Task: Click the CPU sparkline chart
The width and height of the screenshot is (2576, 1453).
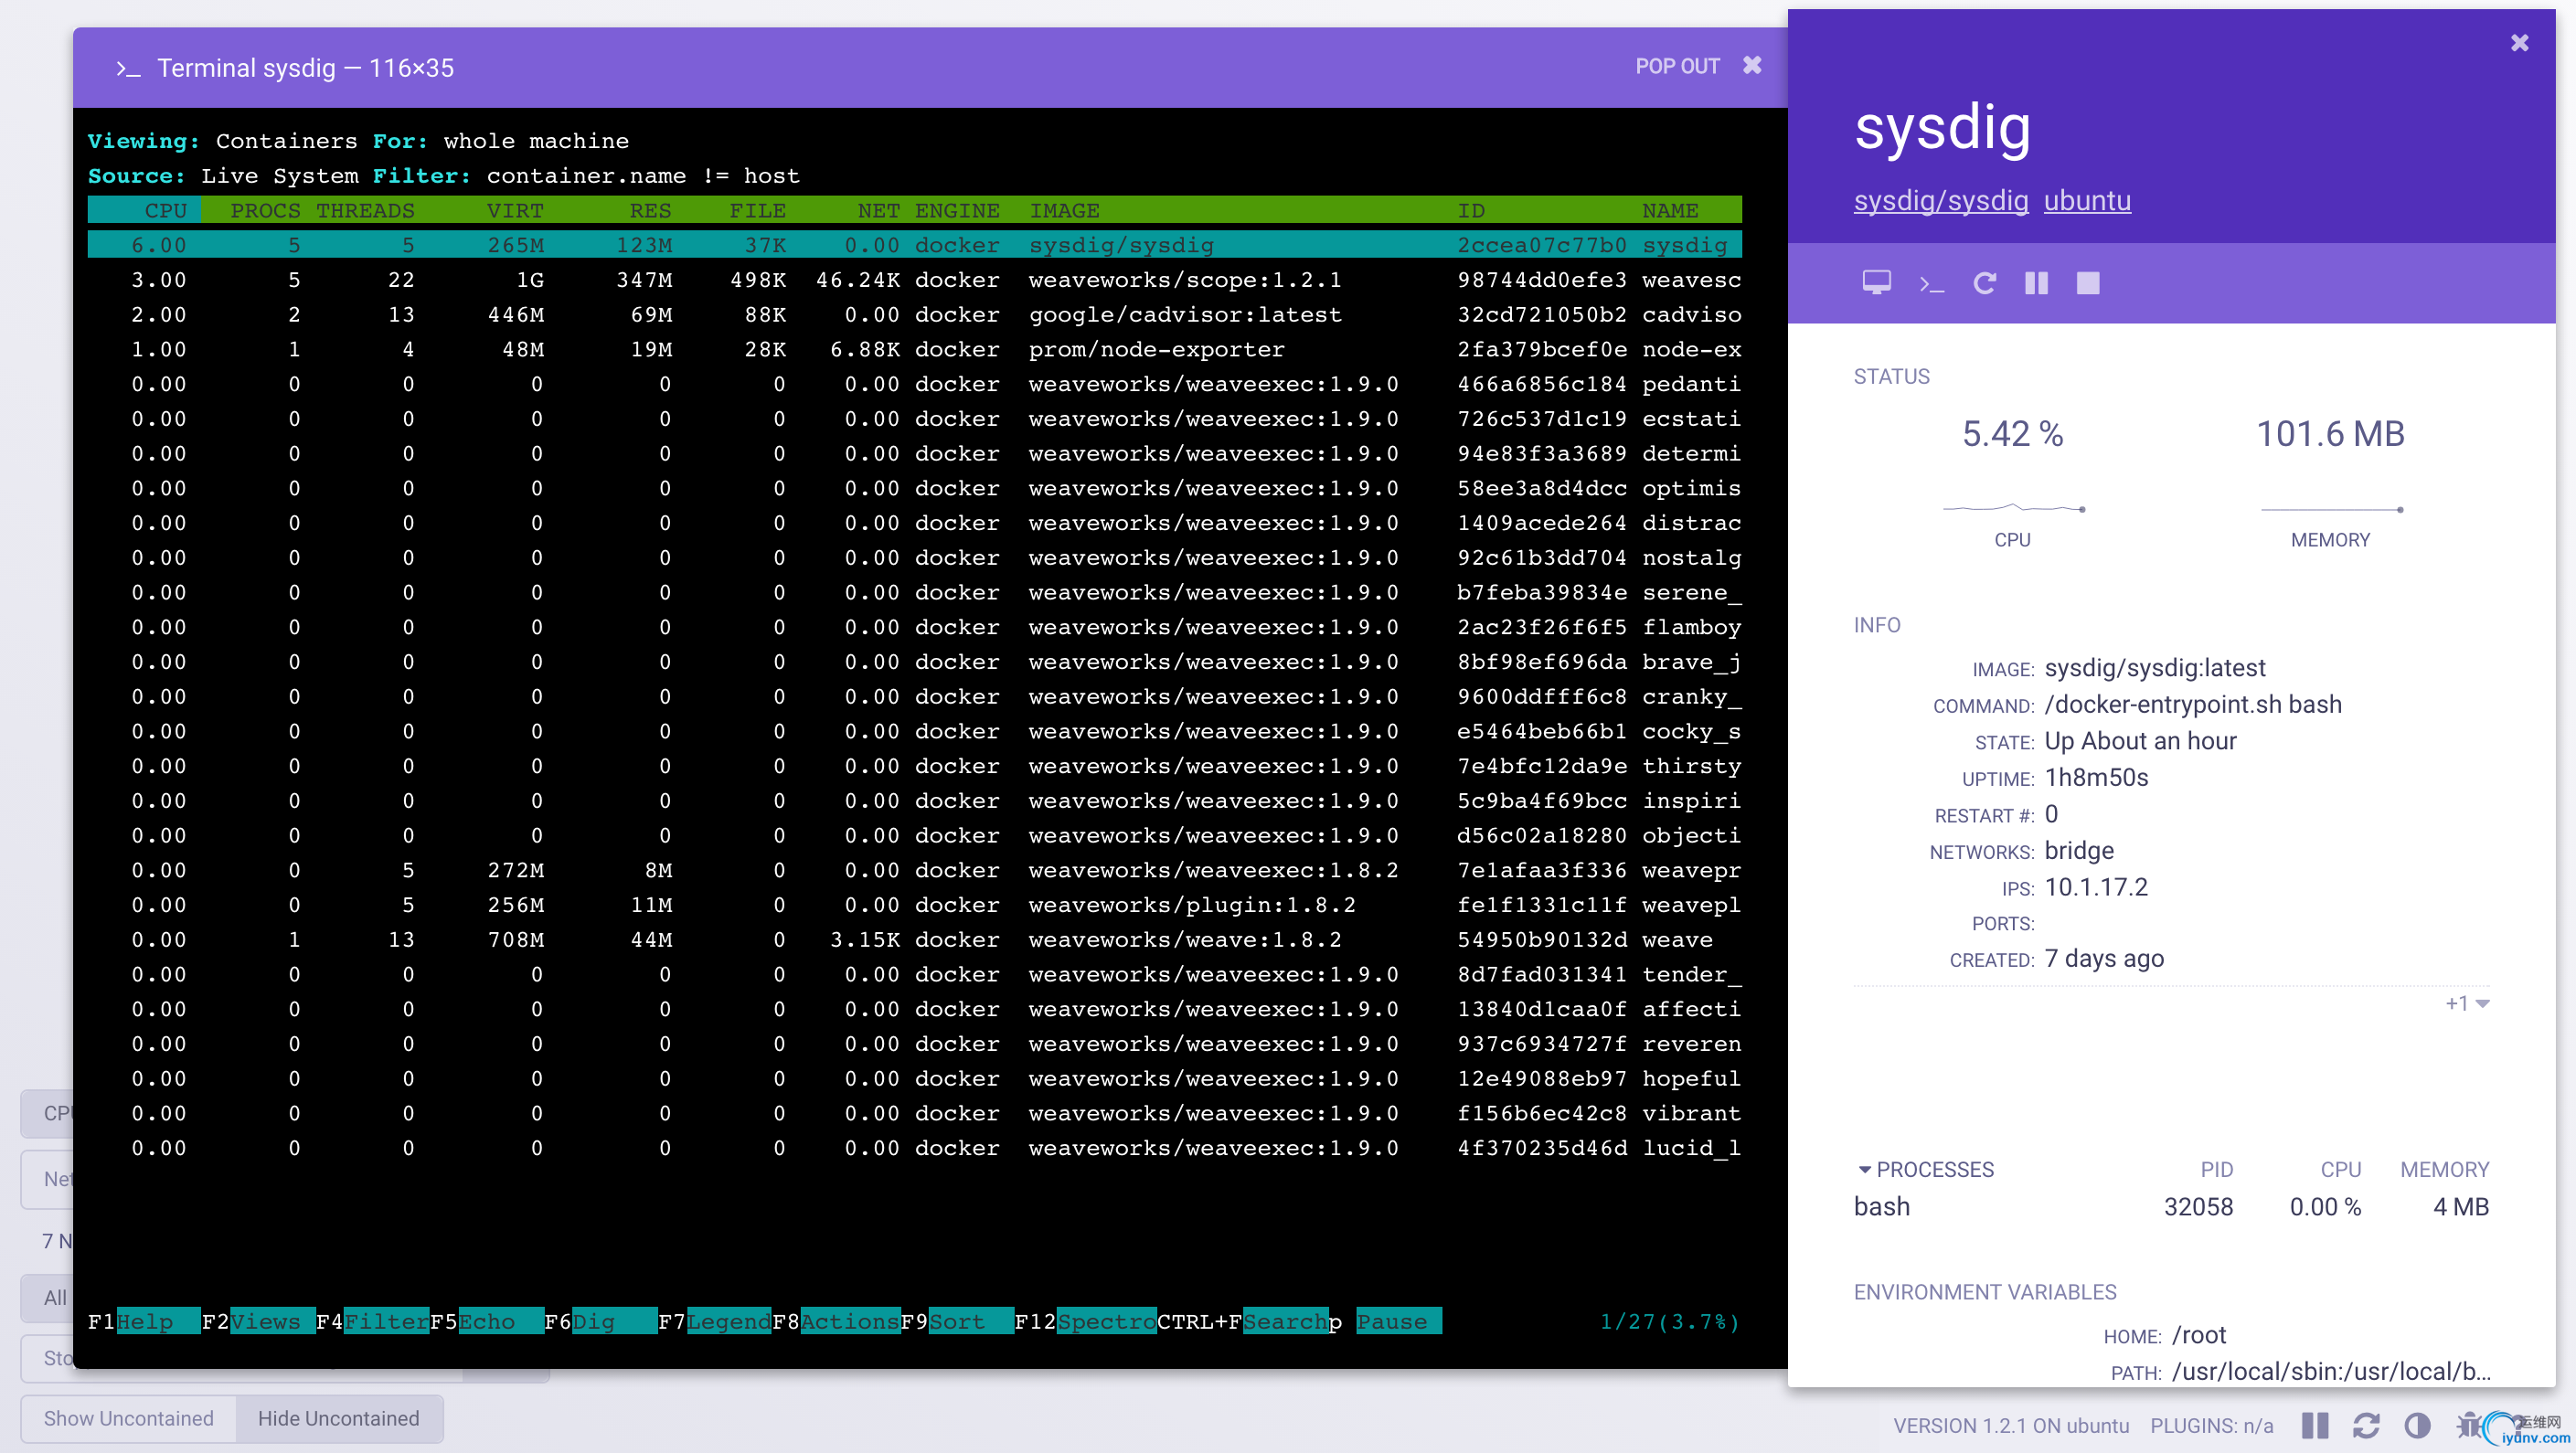Action: [2013, 508]
